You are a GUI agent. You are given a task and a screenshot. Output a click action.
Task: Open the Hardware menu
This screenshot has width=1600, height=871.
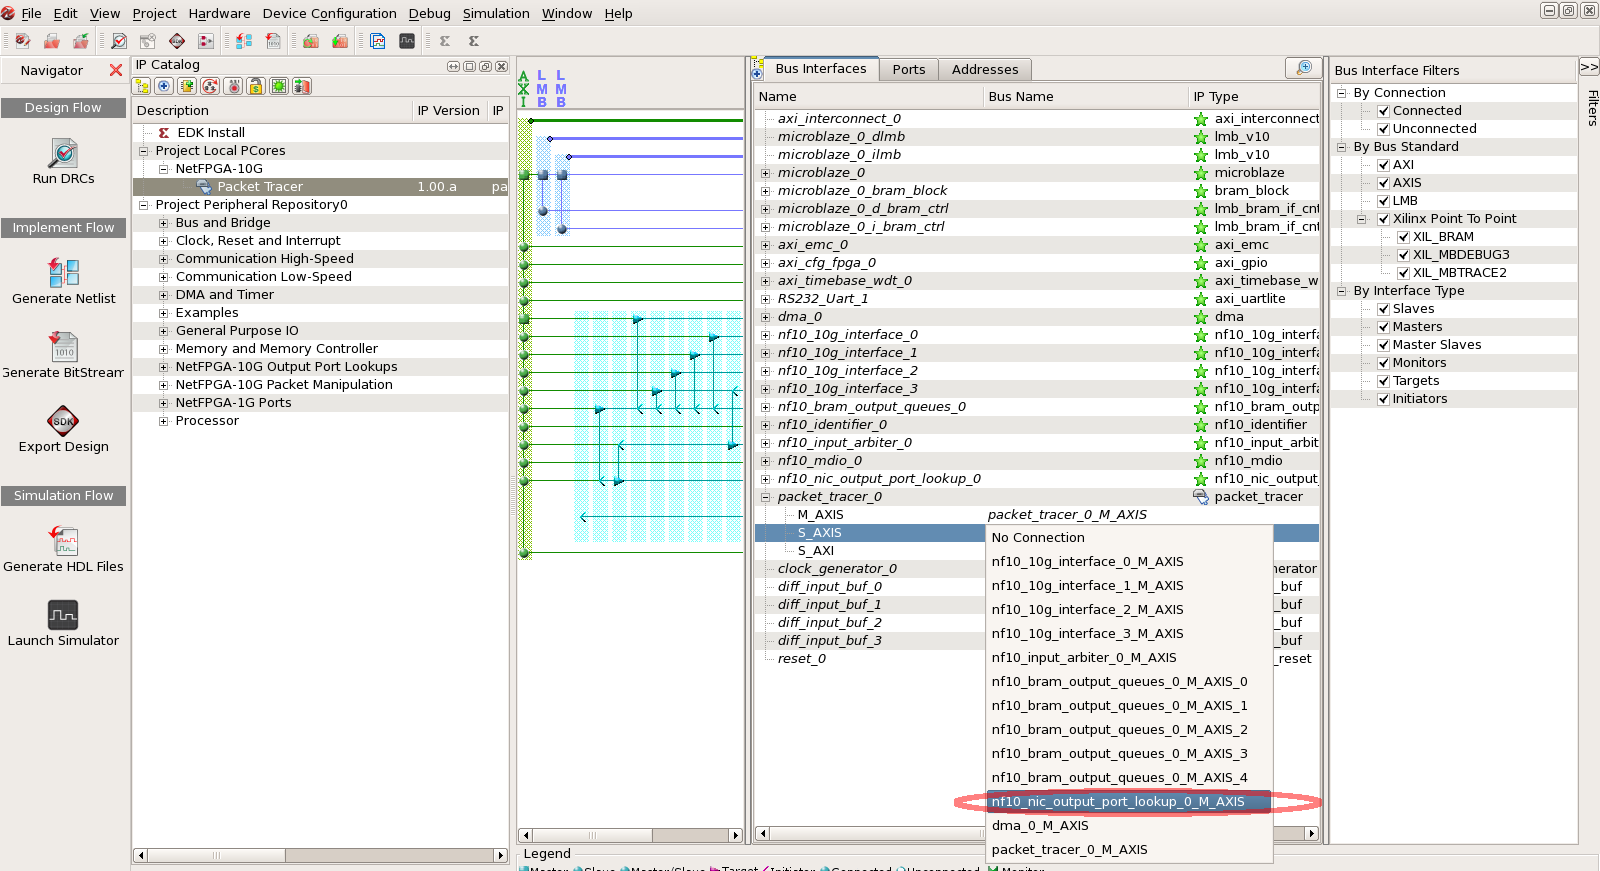(219, 13)
